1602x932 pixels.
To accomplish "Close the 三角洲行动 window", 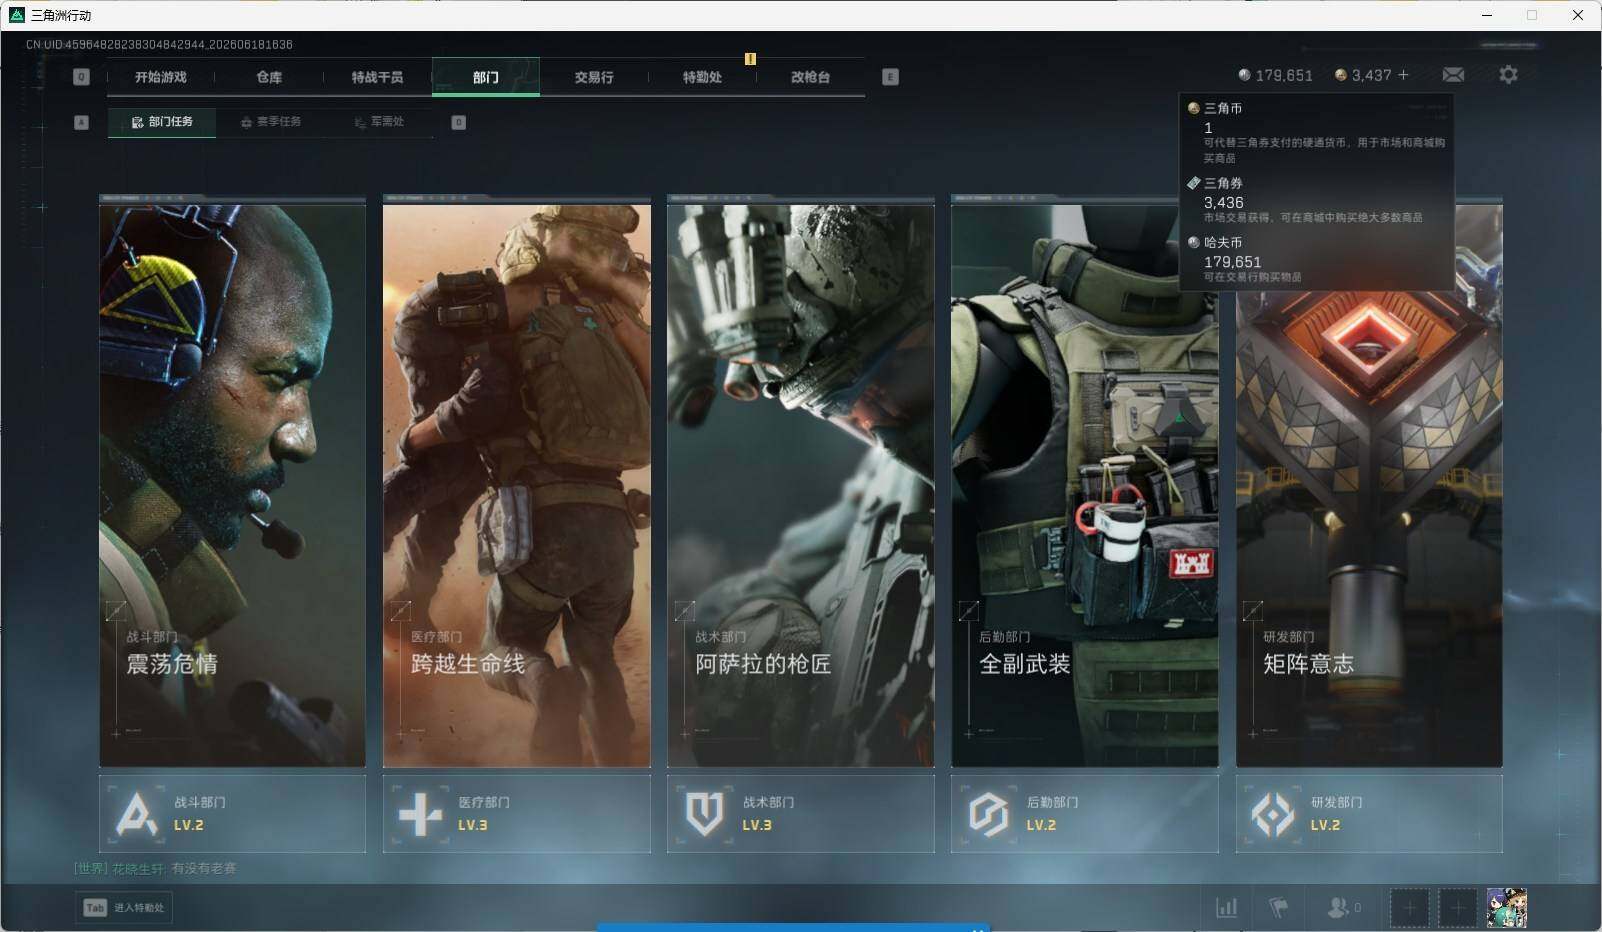I will pos(1578,15).
